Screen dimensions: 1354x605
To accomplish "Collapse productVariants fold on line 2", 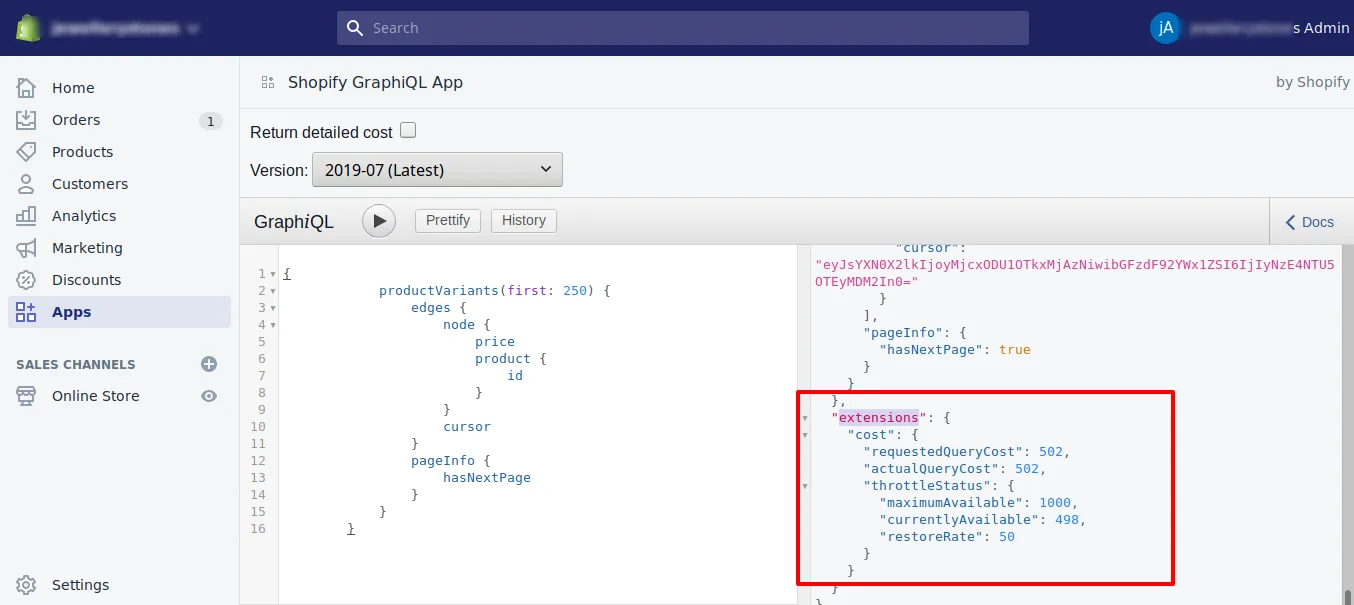I will (273, 291).
